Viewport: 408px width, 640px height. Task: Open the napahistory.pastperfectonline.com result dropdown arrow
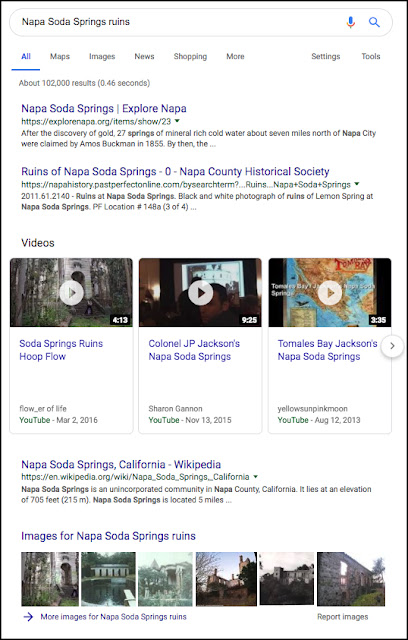[357, 184]
